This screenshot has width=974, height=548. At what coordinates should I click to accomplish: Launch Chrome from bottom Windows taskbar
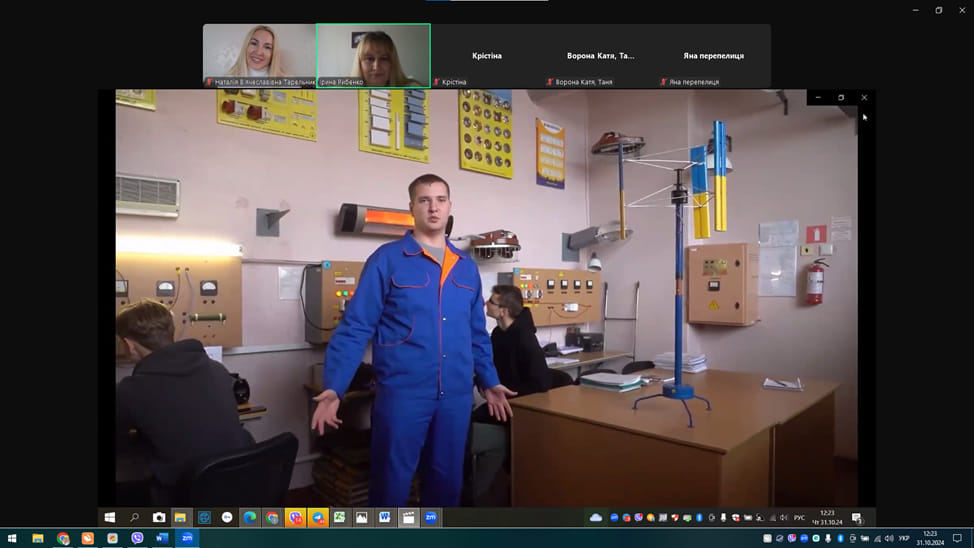coord(63,538)
